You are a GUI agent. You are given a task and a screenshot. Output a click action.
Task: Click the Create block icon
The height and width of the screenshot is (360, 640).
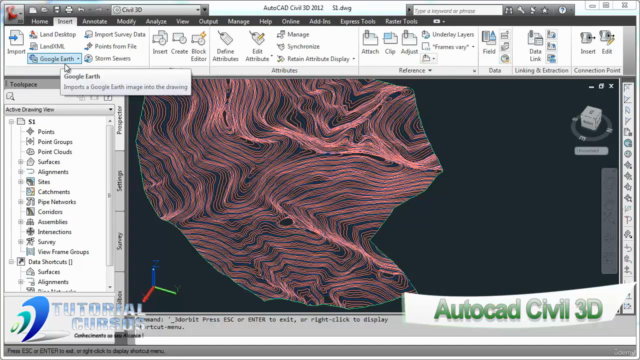[x=179, y=42]
